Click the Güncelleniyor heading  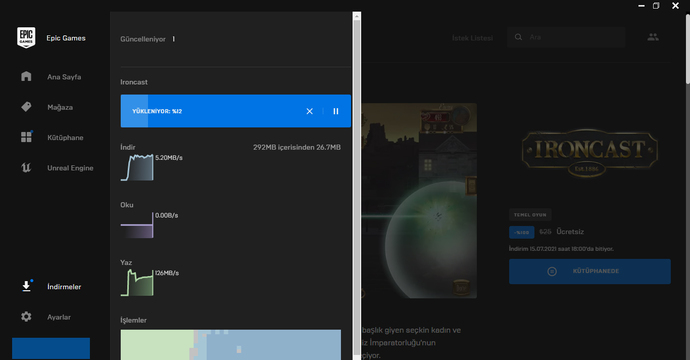click(x=143, y=39)
